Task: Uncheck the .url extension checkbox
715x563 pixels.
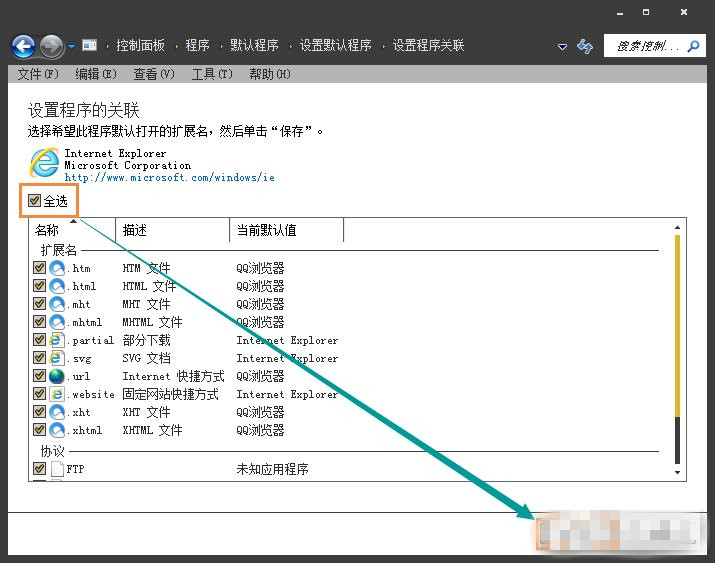Action: pyautogui.click(x=39, y=376)
